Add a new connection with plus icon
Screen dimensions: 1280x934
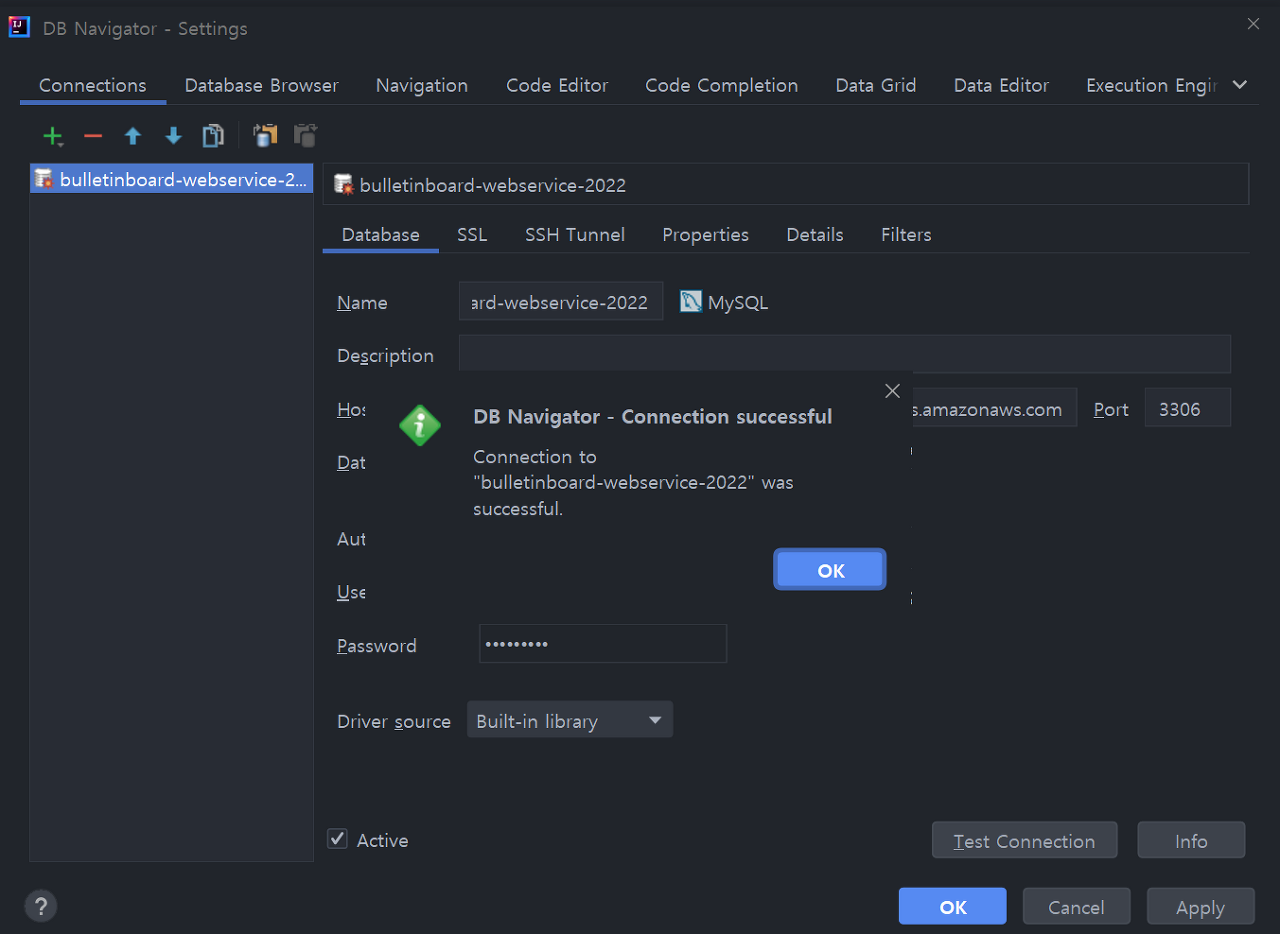pos(53,136)
